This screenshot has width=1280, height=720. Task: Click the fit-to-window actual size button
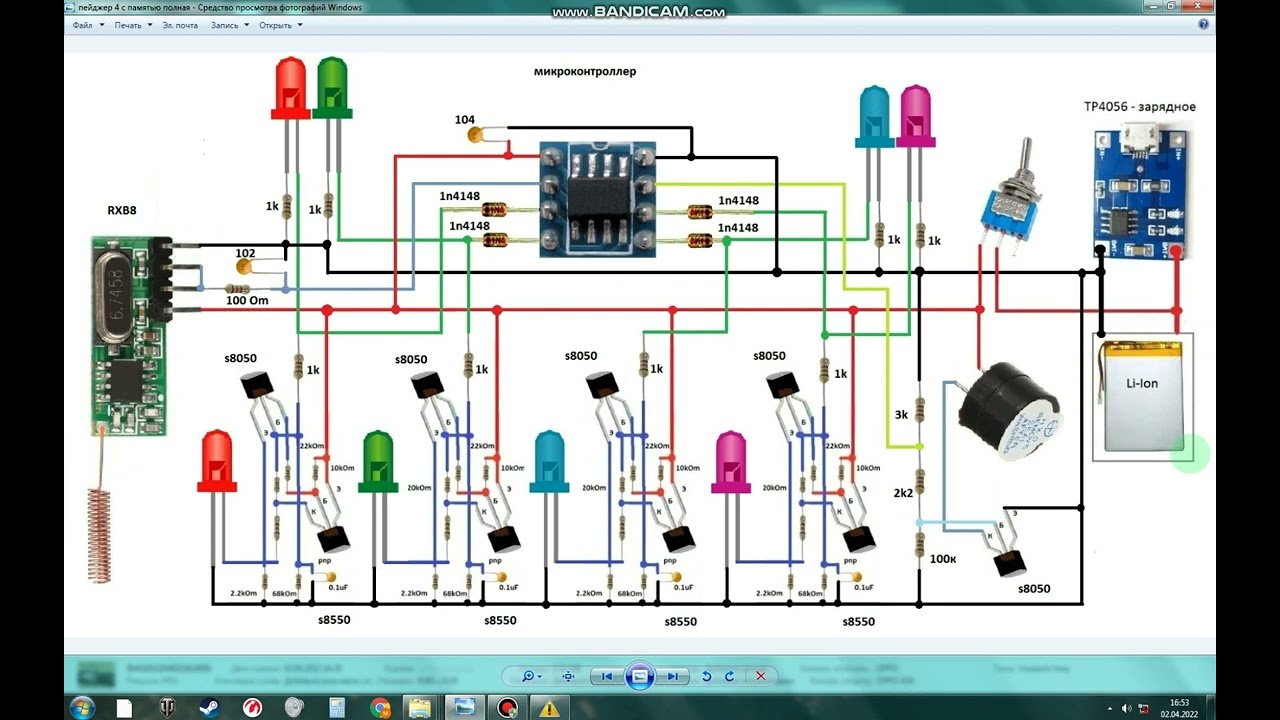[568, 676]
